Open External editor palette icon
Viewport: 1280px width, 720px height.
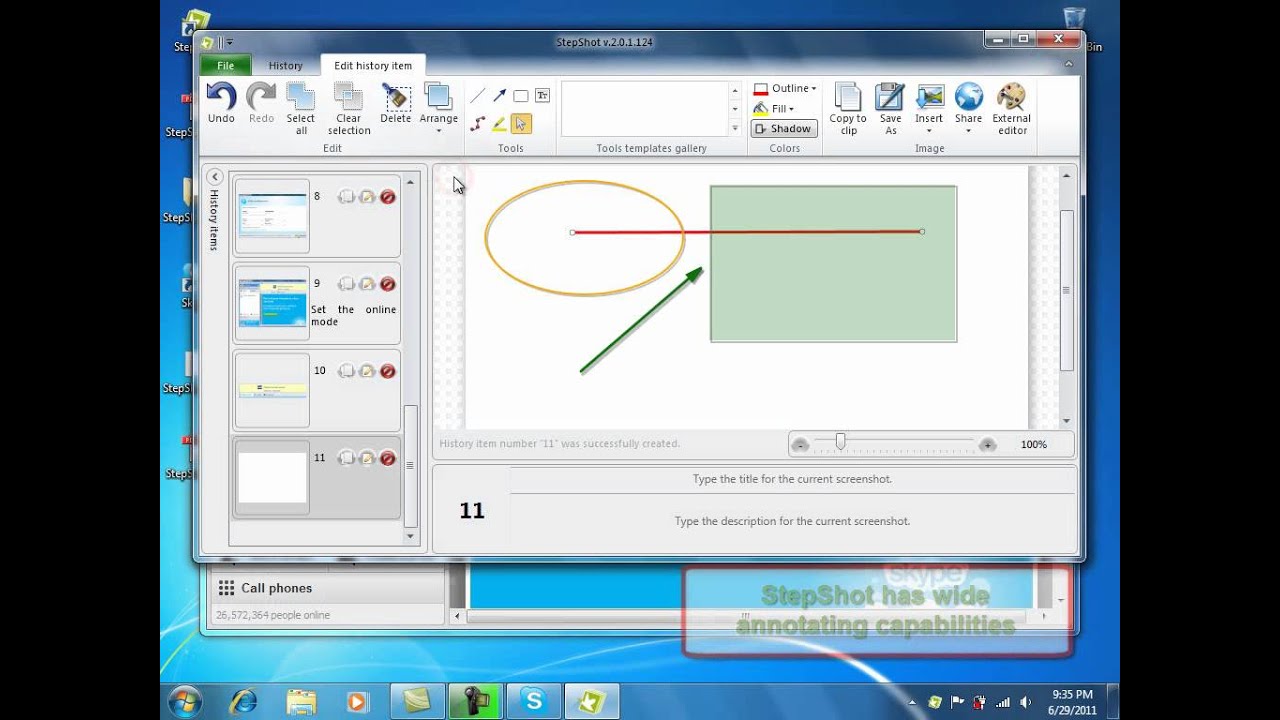(1011, 96)
